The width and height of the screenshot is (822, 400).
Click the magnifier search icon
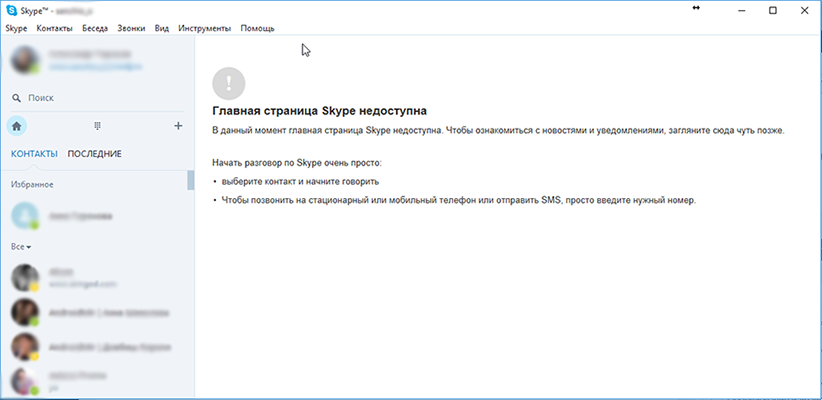tap(16, 98)
